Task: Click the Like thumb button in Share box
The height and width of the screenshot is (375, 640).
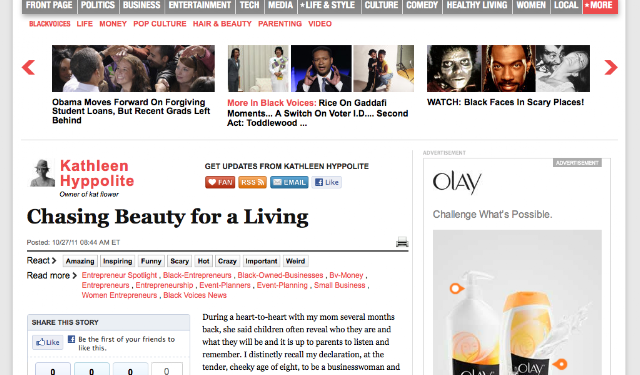Action: 48,342
